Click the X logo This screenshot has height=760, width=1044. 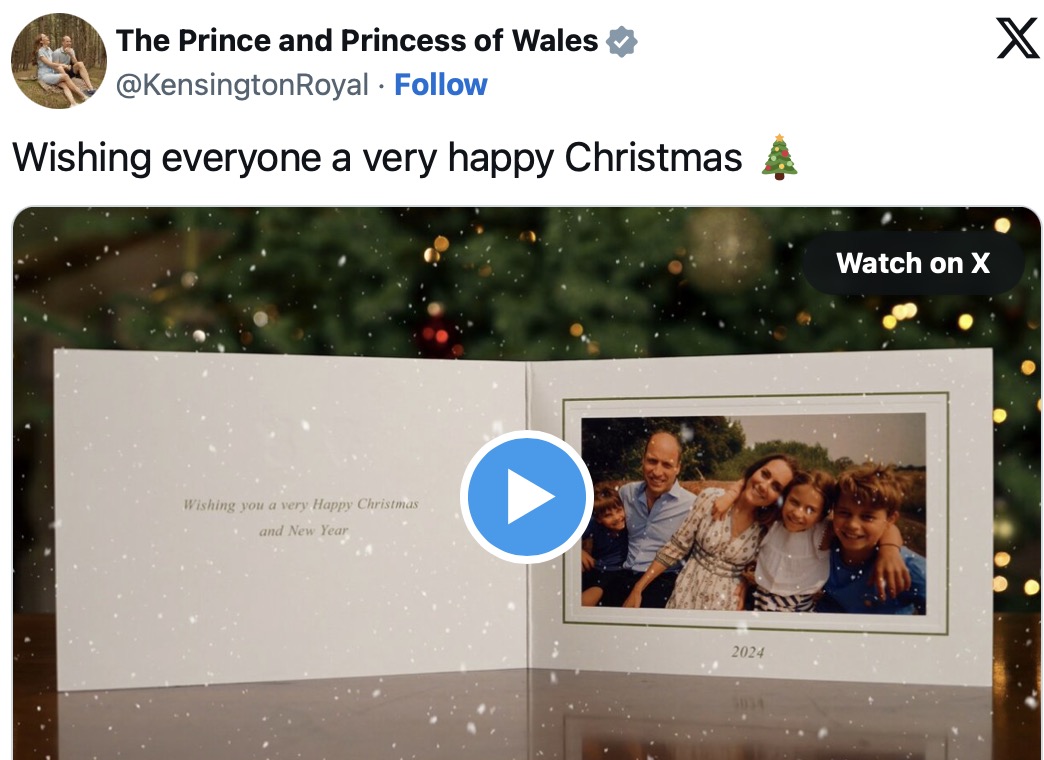1018,39
